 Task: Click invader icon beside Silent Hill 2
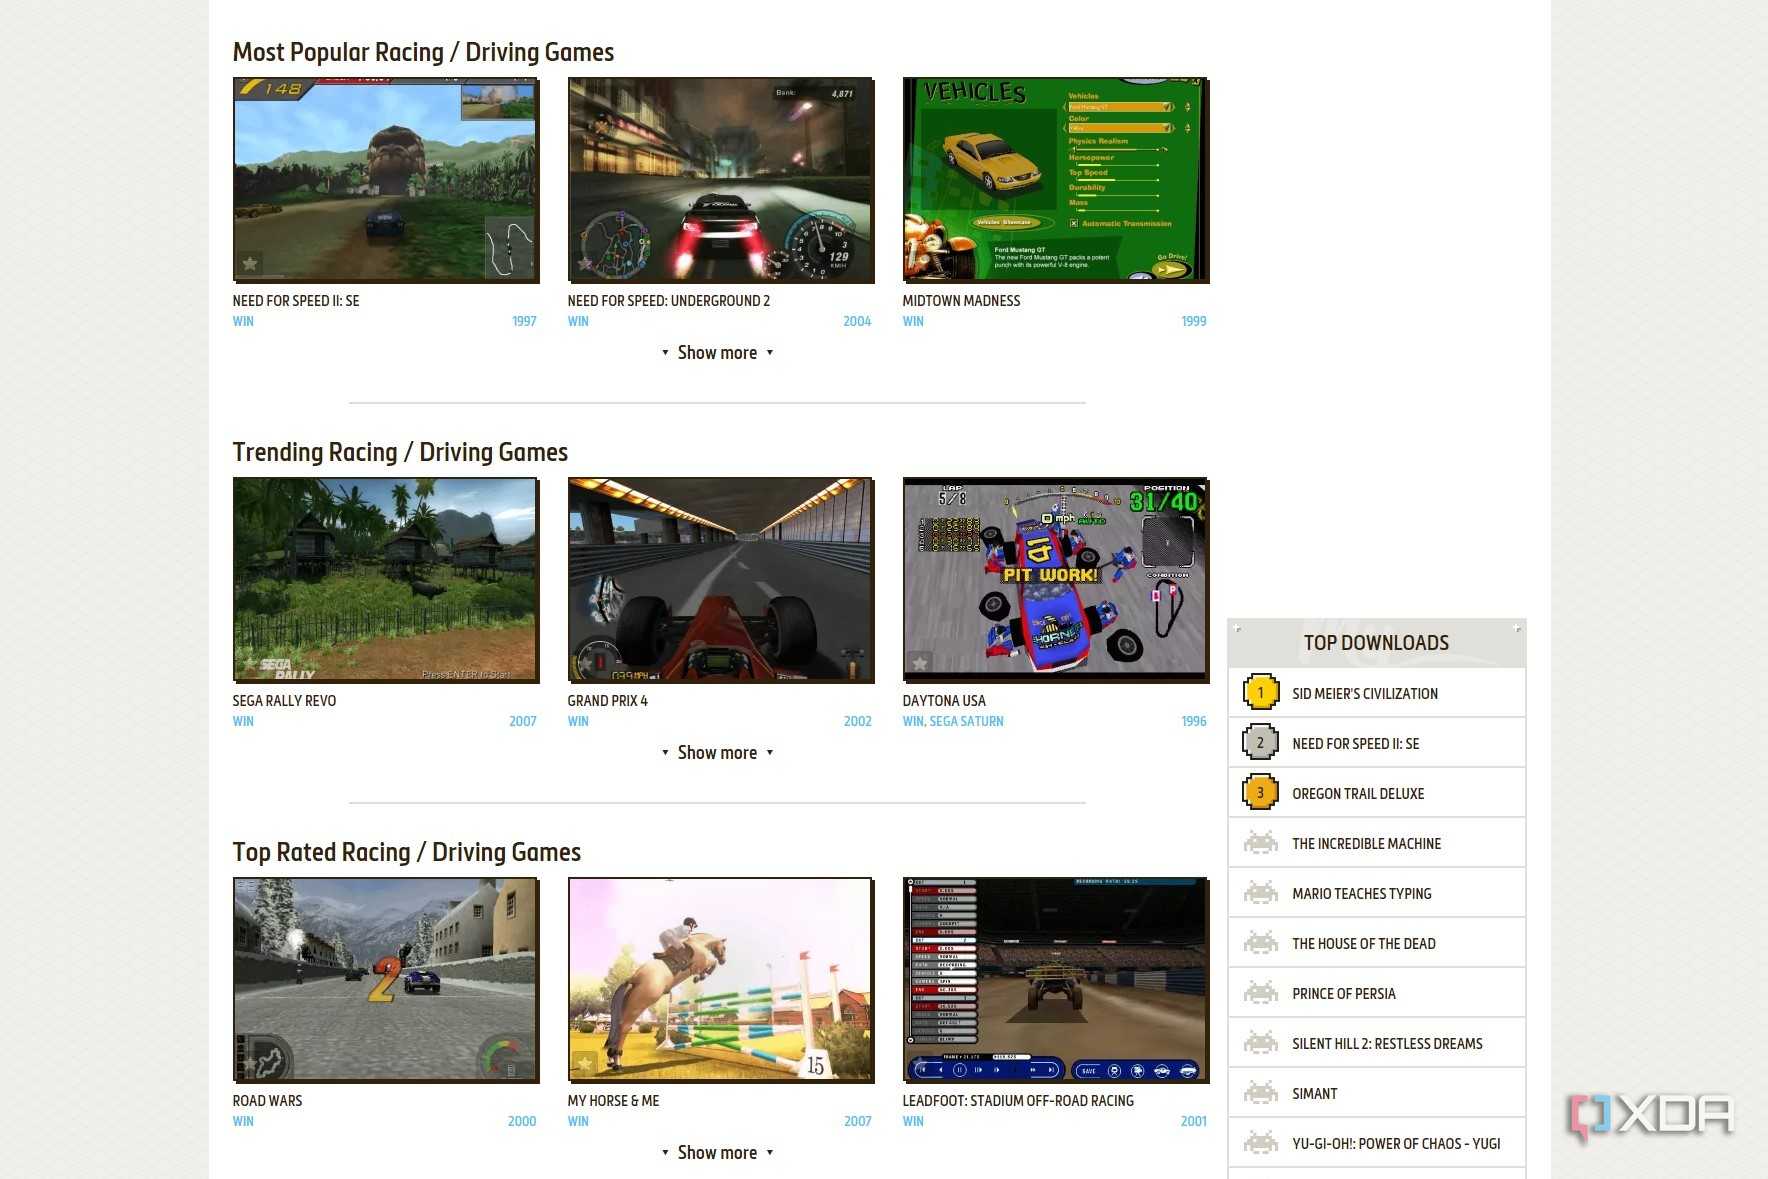[x=1260, y=1043]
